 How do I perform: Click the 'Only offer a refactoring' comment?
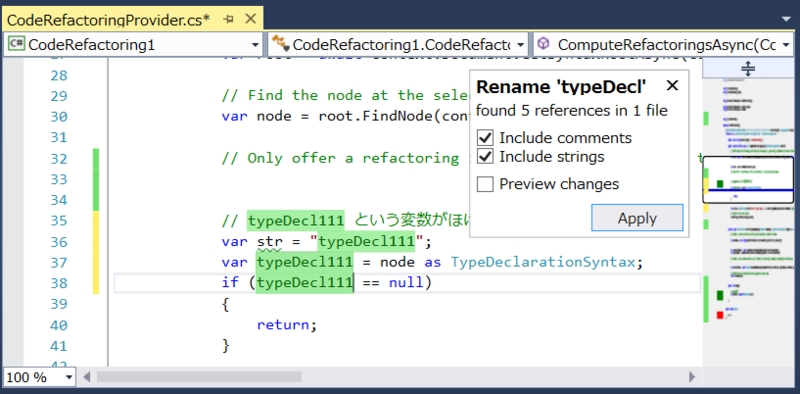point(345,158)
